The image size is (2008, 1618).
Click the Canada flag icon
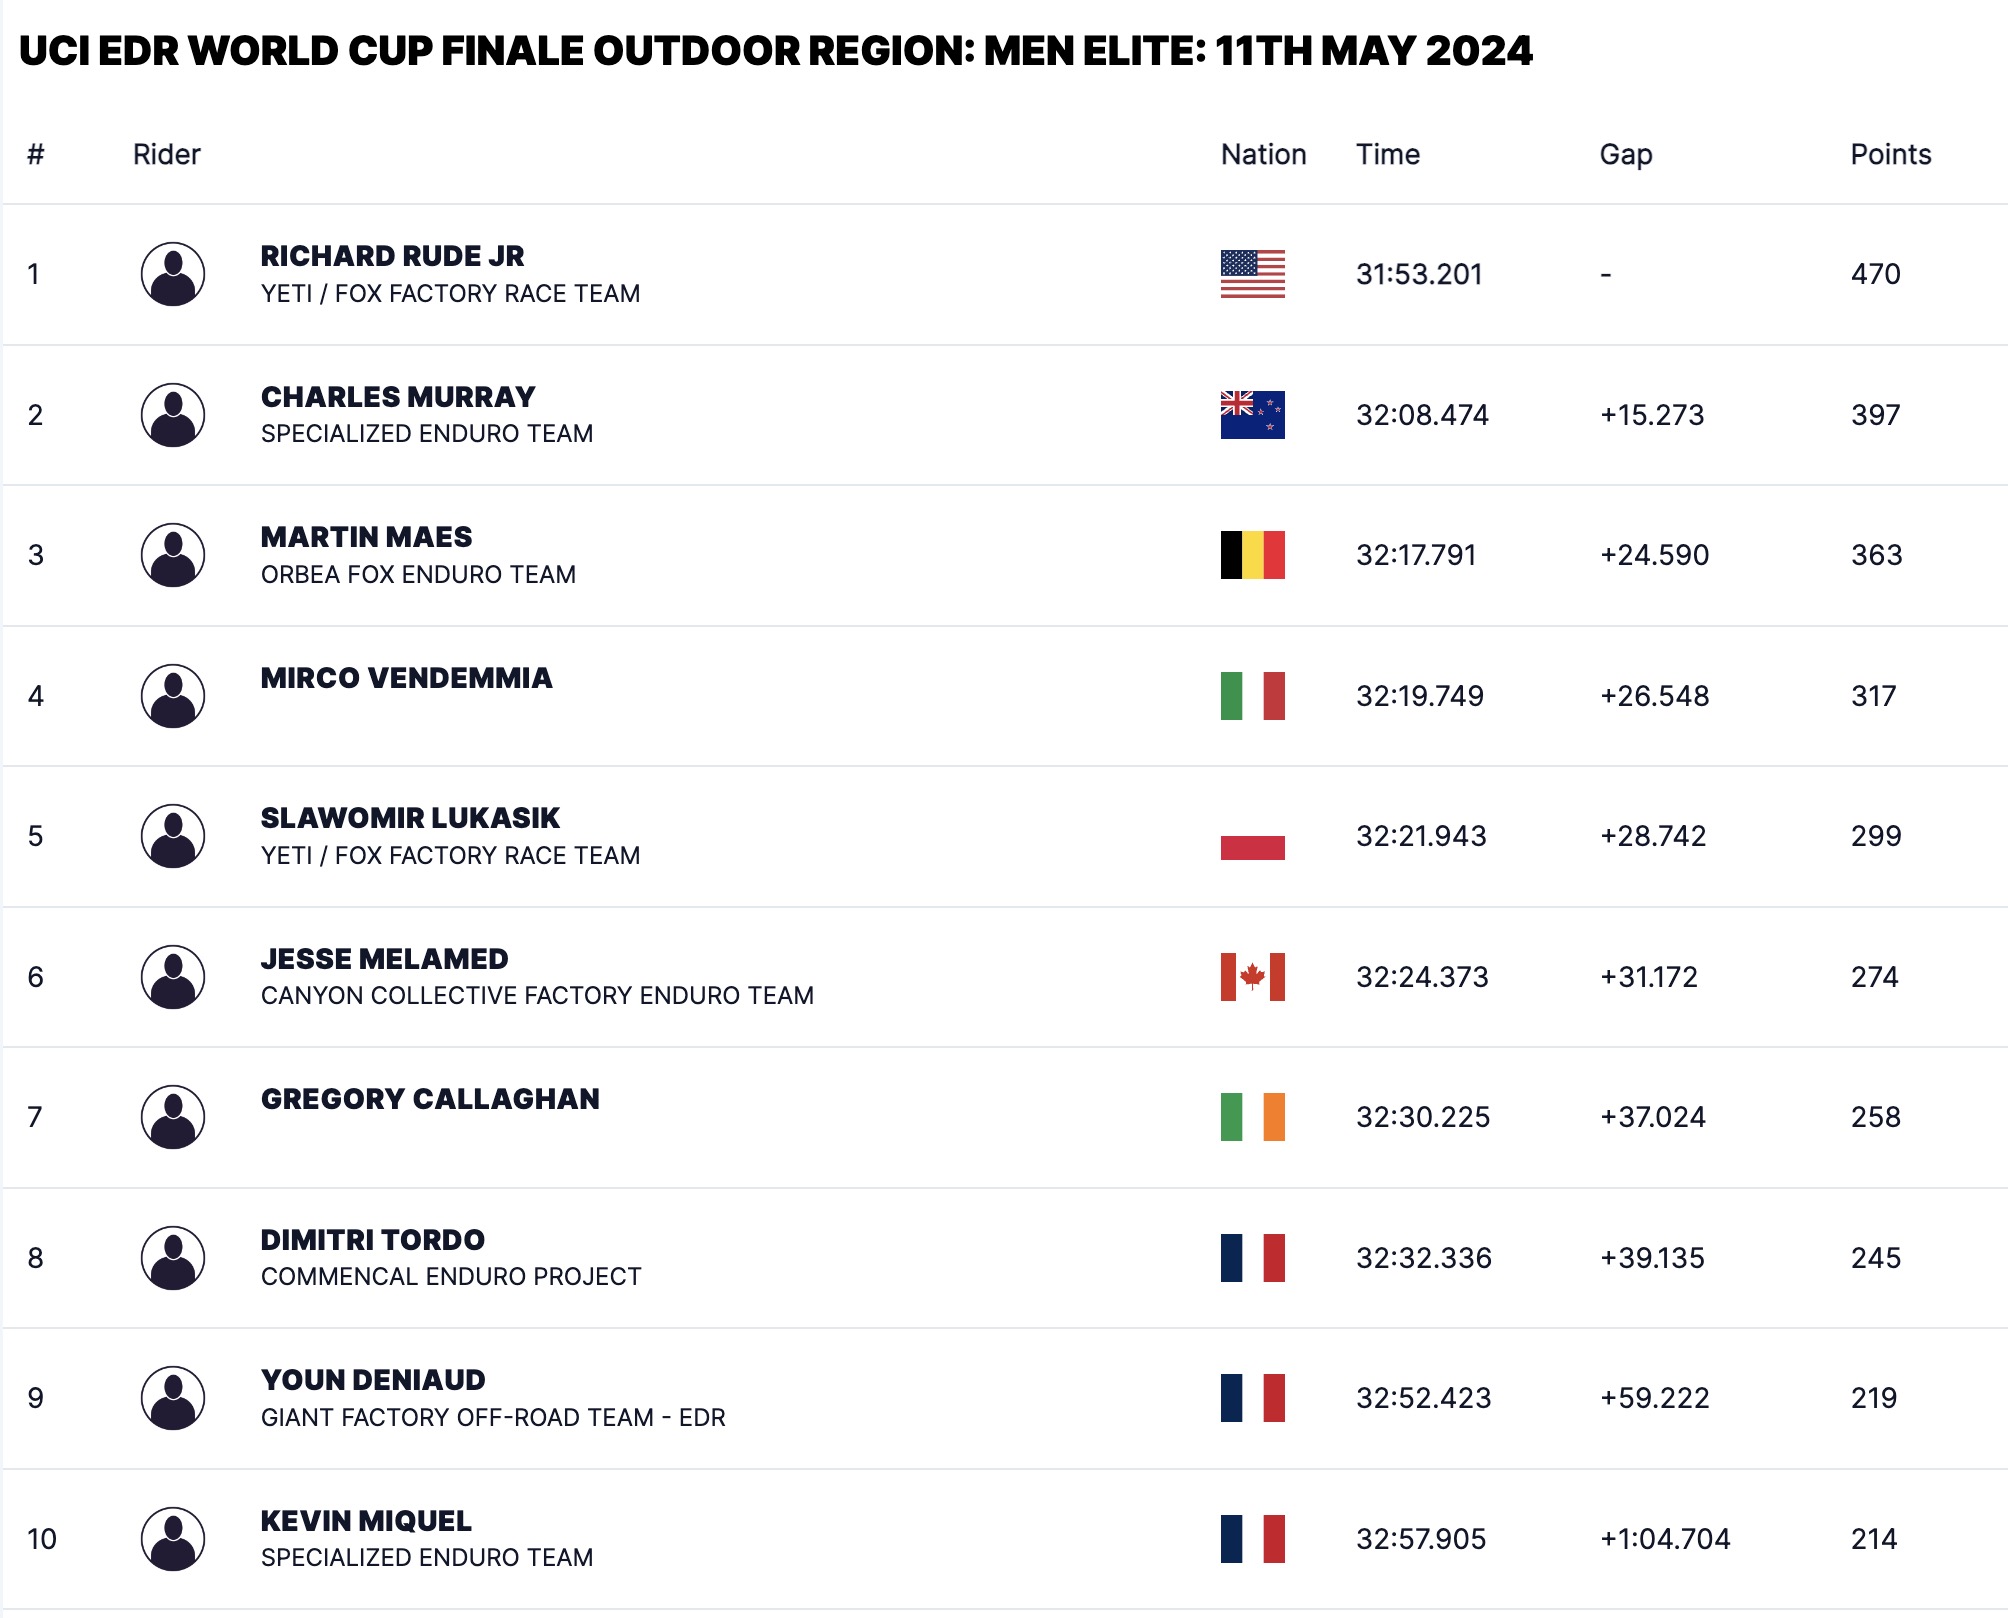[x=1252, y=977]
